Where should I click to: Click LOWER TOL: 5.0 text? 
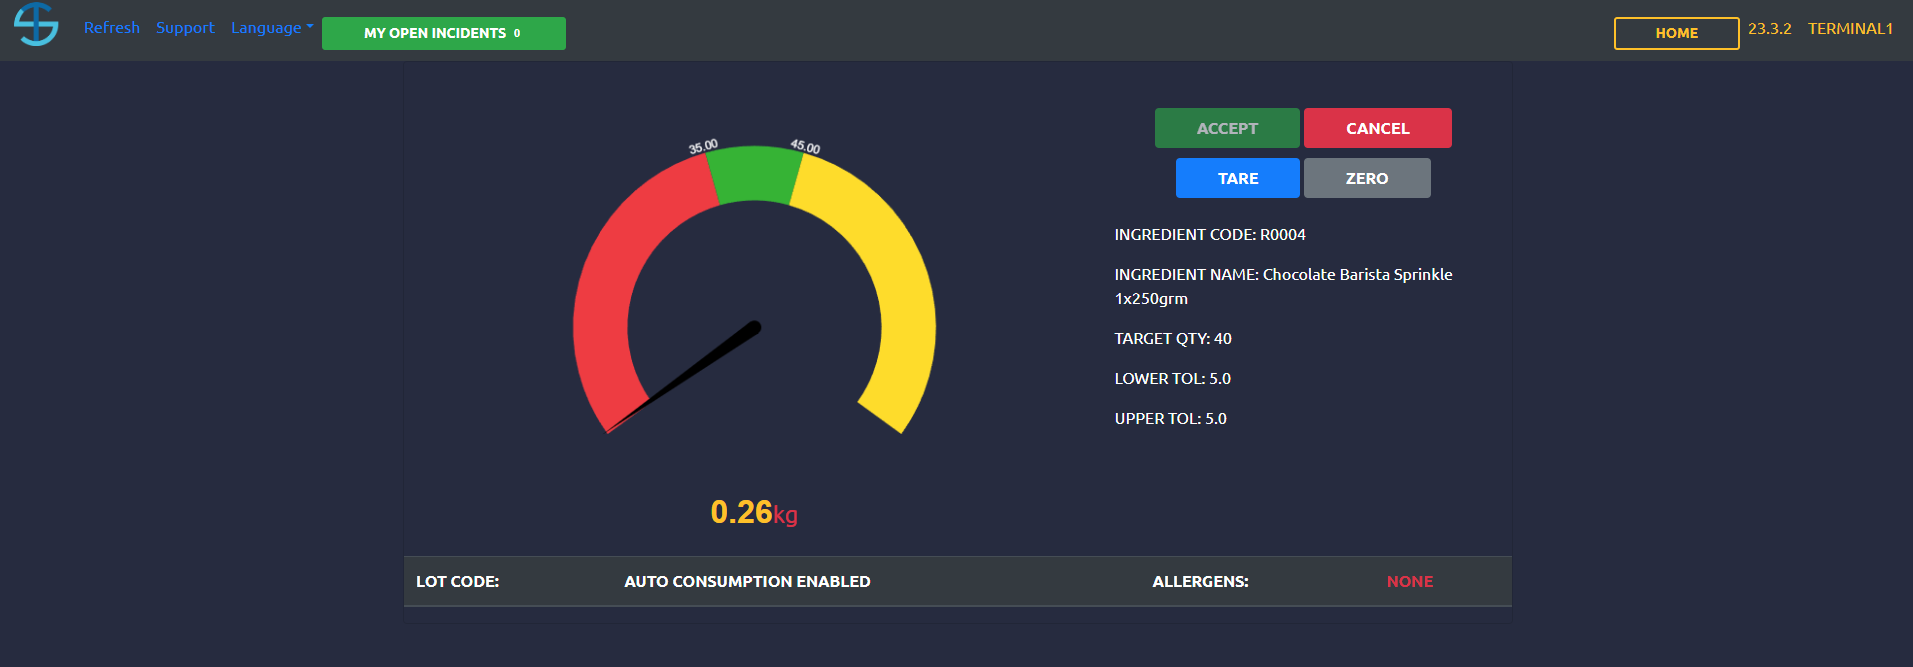click(1173, 379)
